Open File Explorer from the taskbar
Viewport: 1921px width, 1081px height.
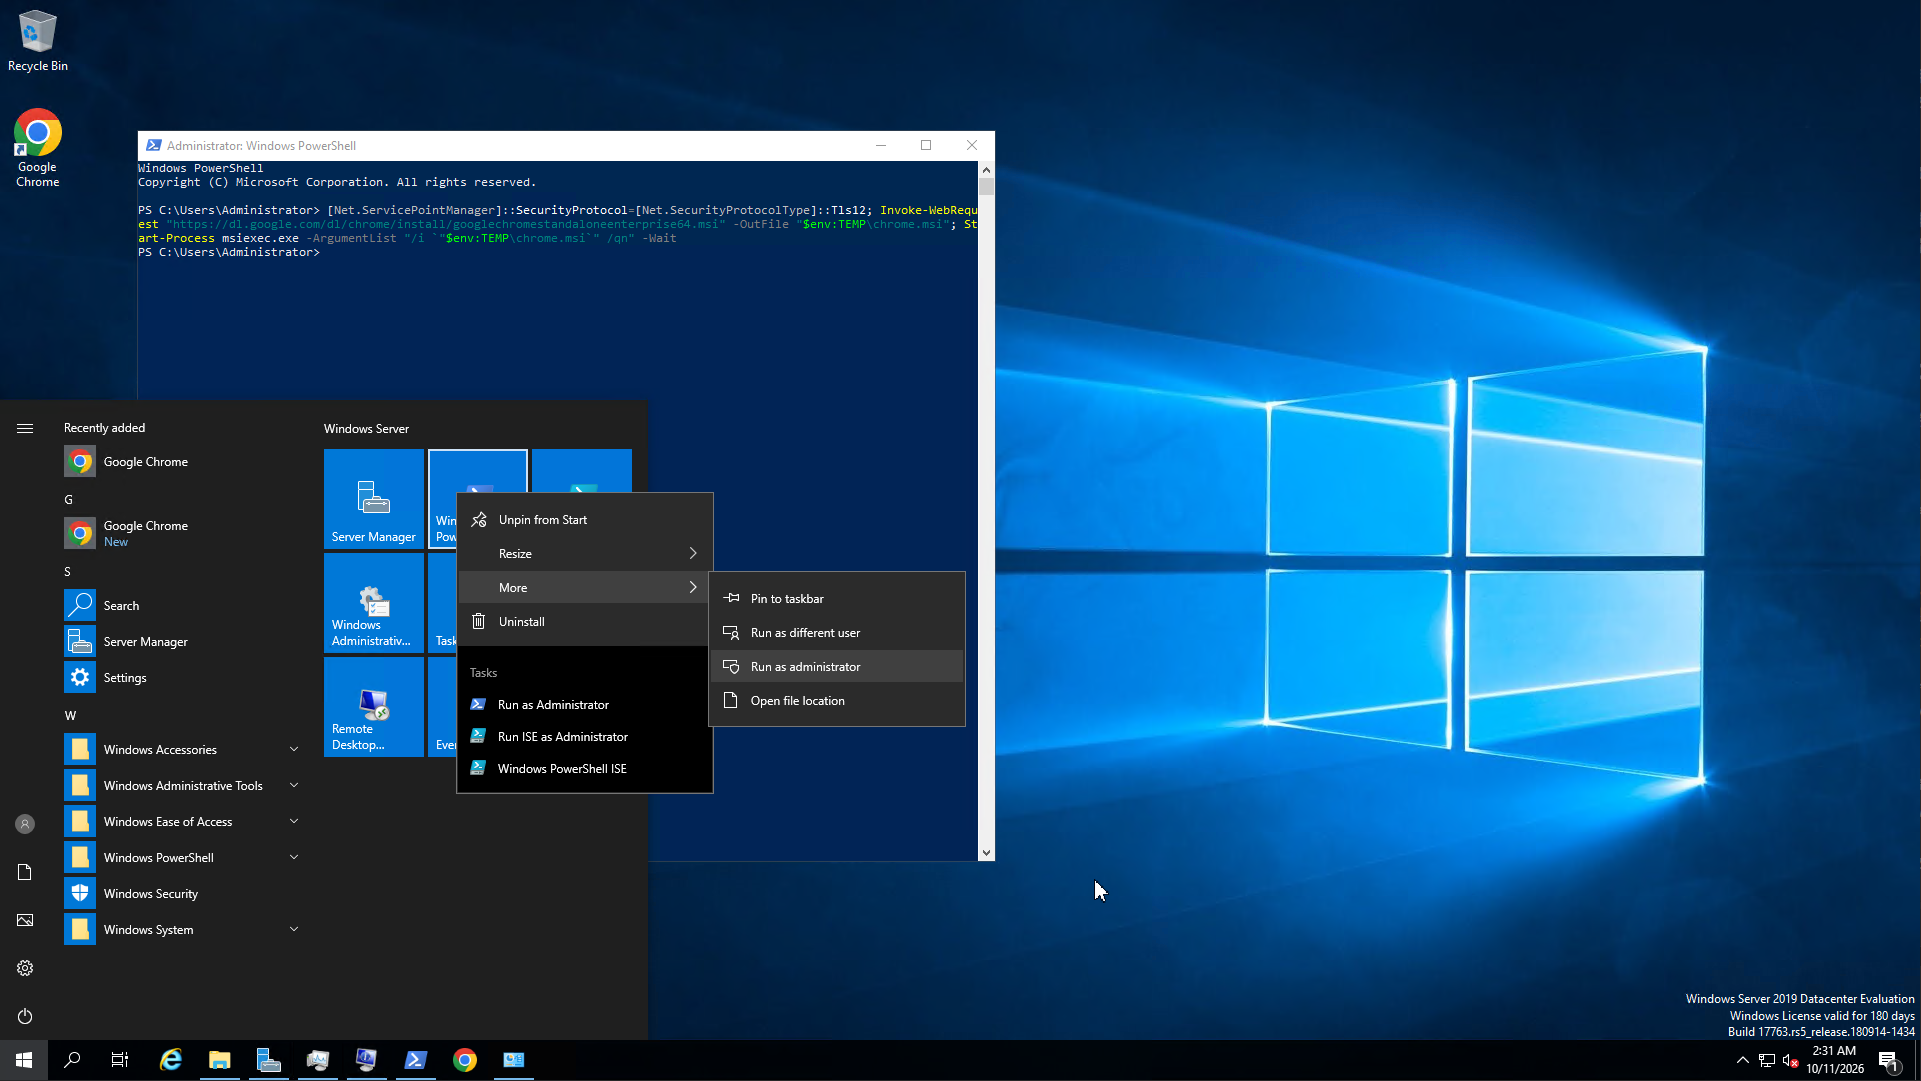tap(220, 1060)
